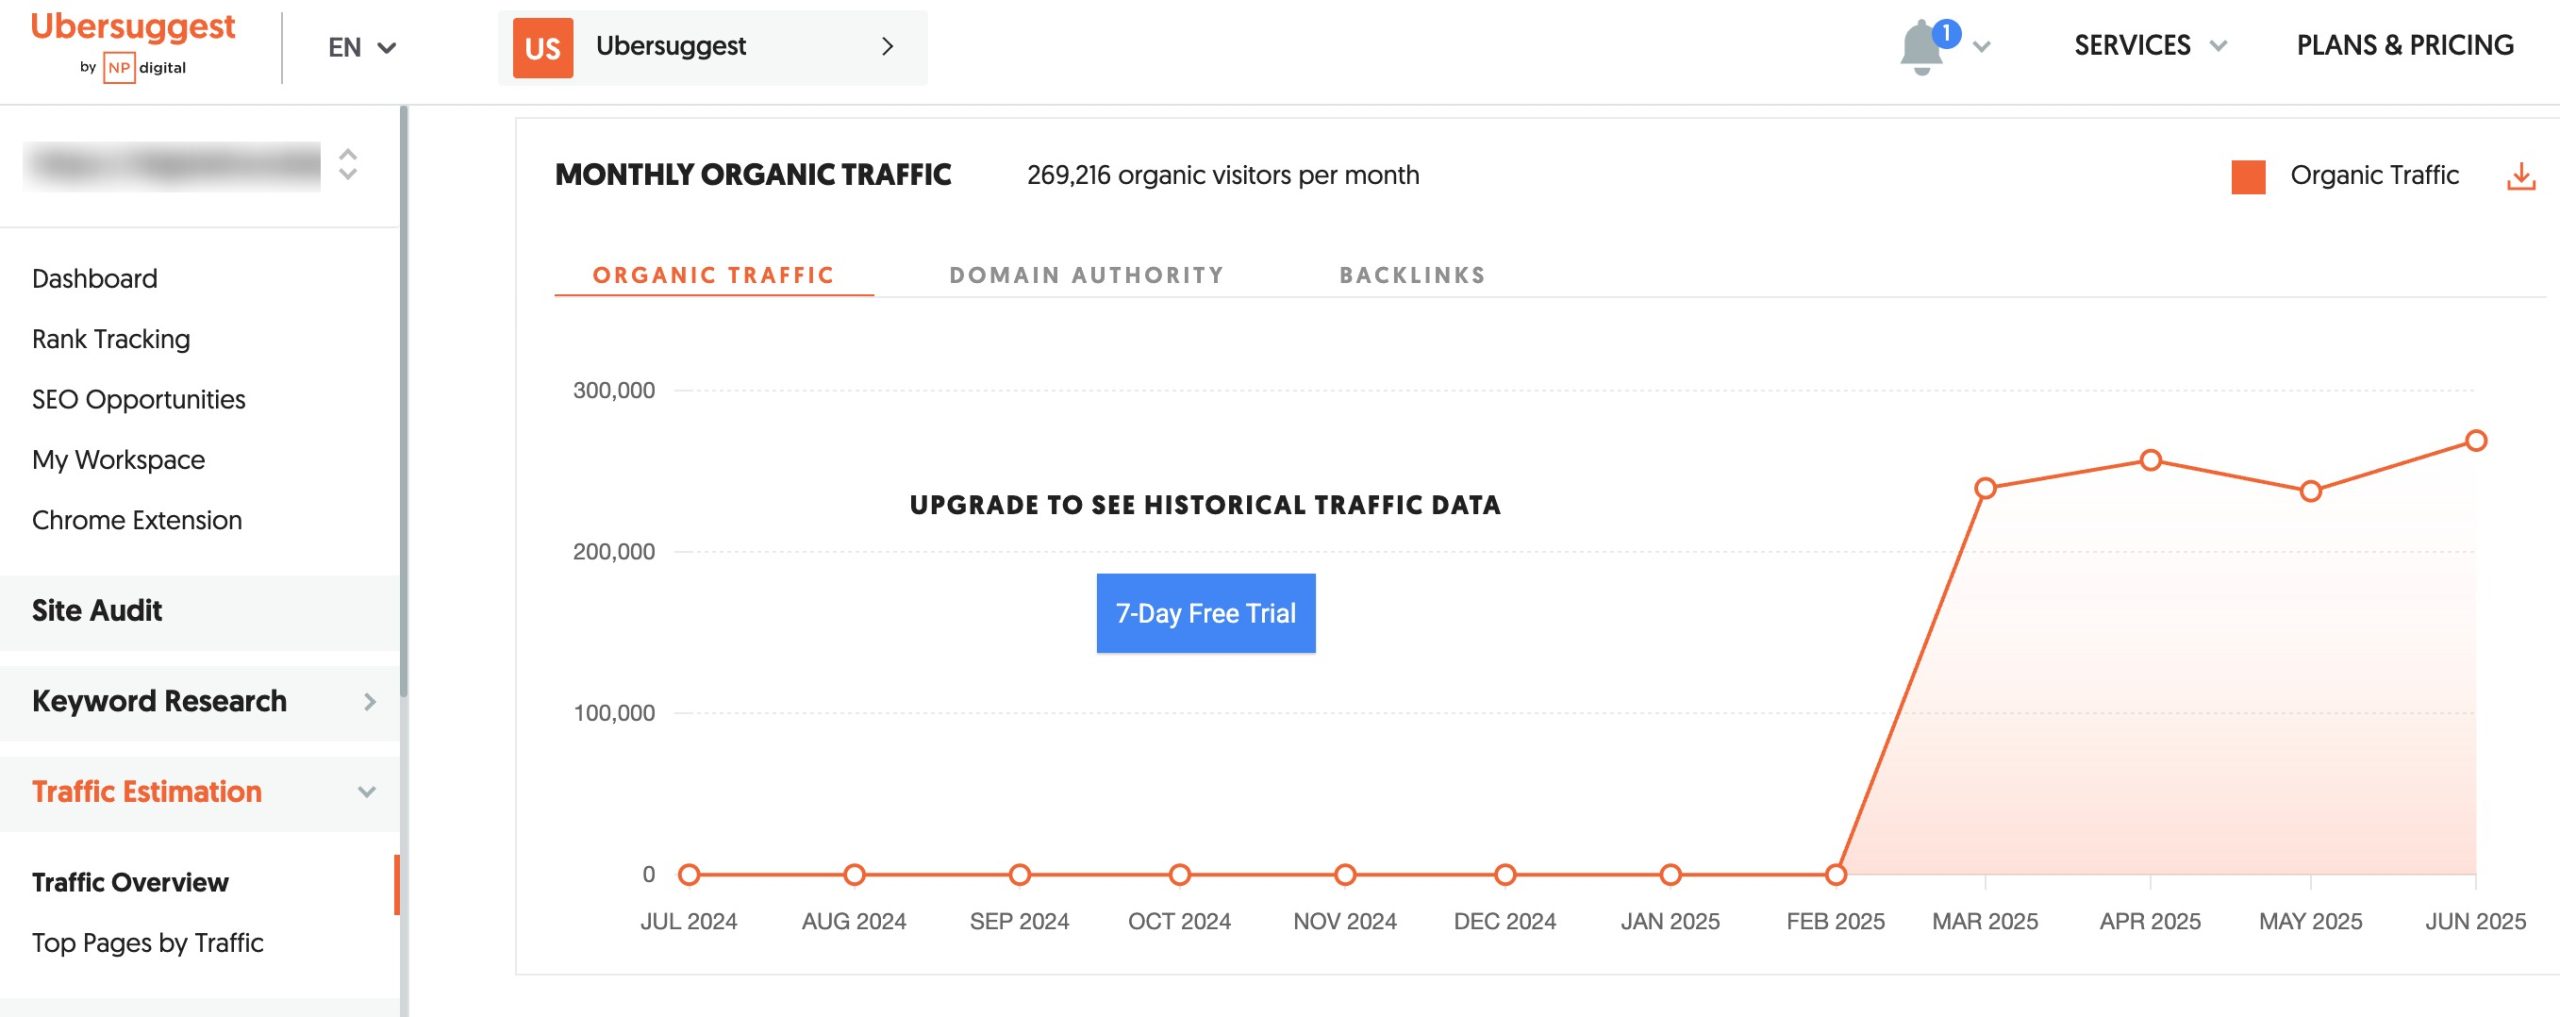Switch to the DOMAIN AUTHORITY tab
This screenshot has height=1017, width=2560.
1087,275
